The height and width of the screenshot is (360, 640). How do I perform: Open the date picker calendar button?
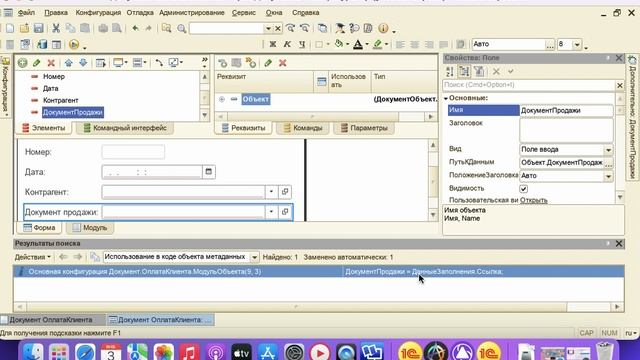click(x=209, y=171)
